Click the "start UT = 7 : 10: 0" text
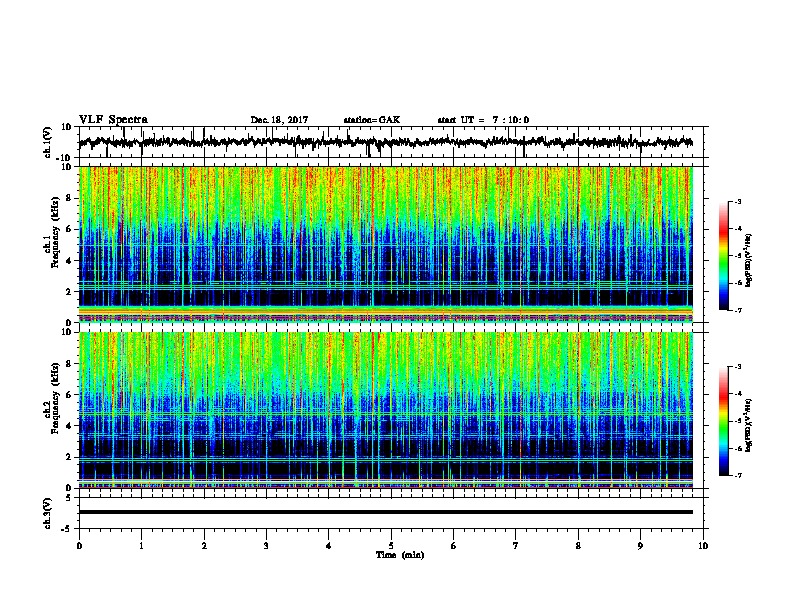 coord(483,120)
